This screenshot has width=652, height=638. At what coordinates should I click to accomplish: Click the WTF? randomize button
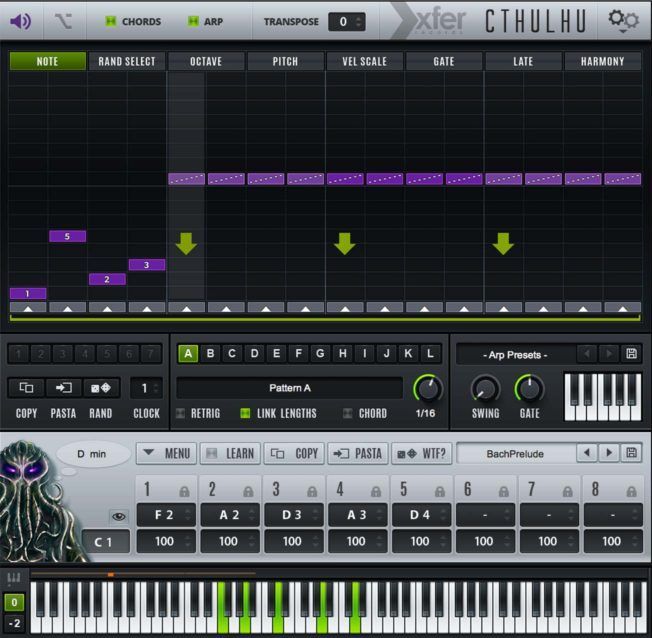[422, 453]
